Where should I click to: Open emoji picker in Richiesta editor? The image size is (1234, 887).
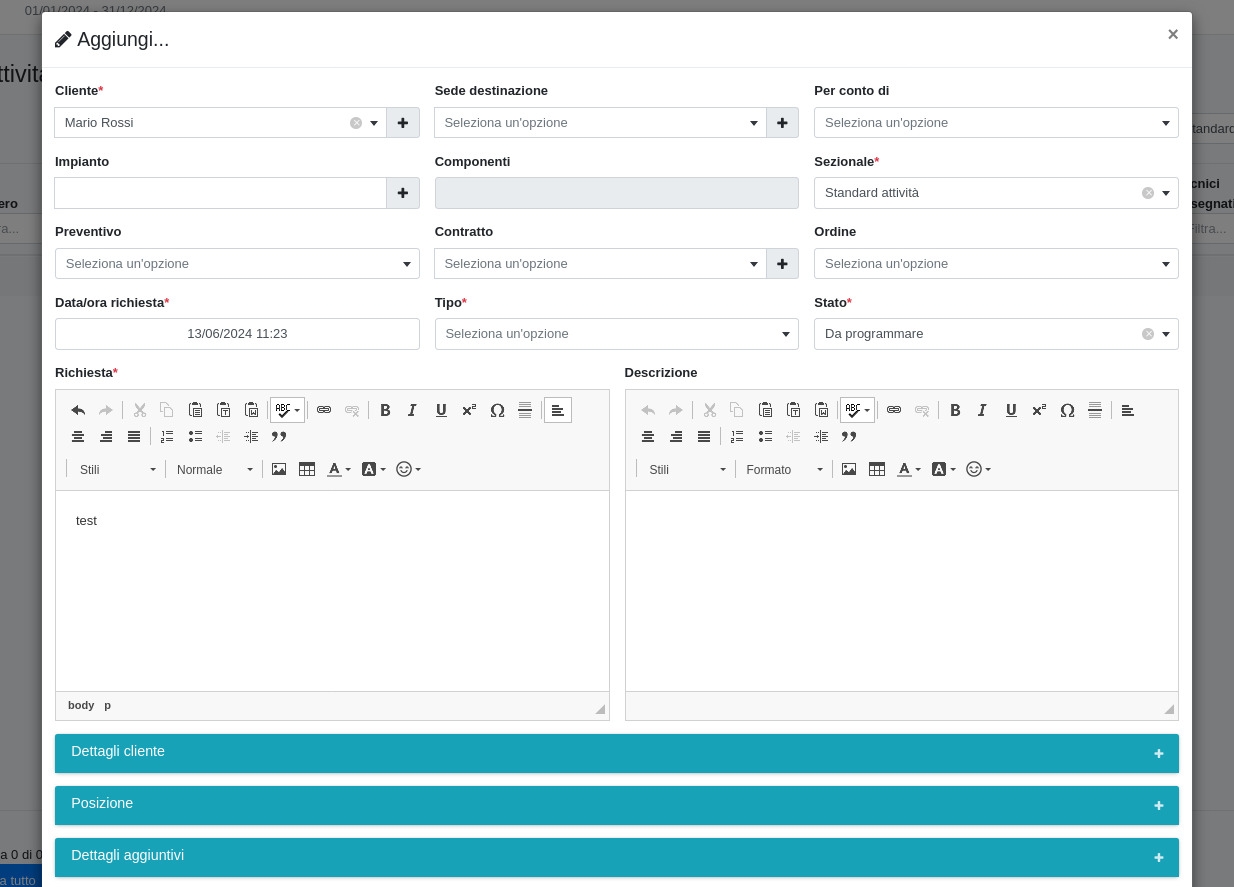[x=407, y=469]
